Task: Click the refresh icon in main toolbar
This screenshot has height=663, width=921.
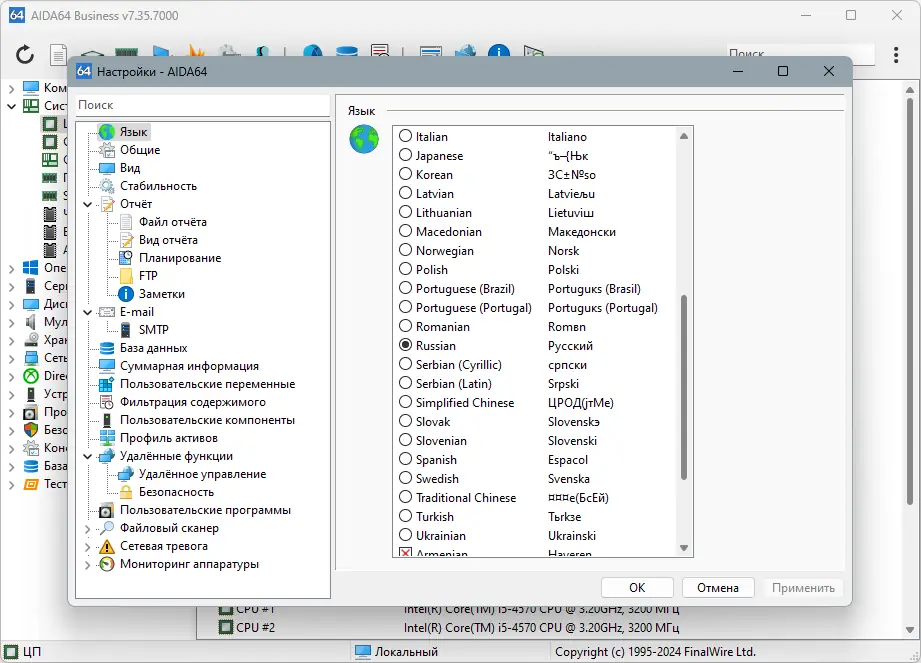Action: coord(25,55)
